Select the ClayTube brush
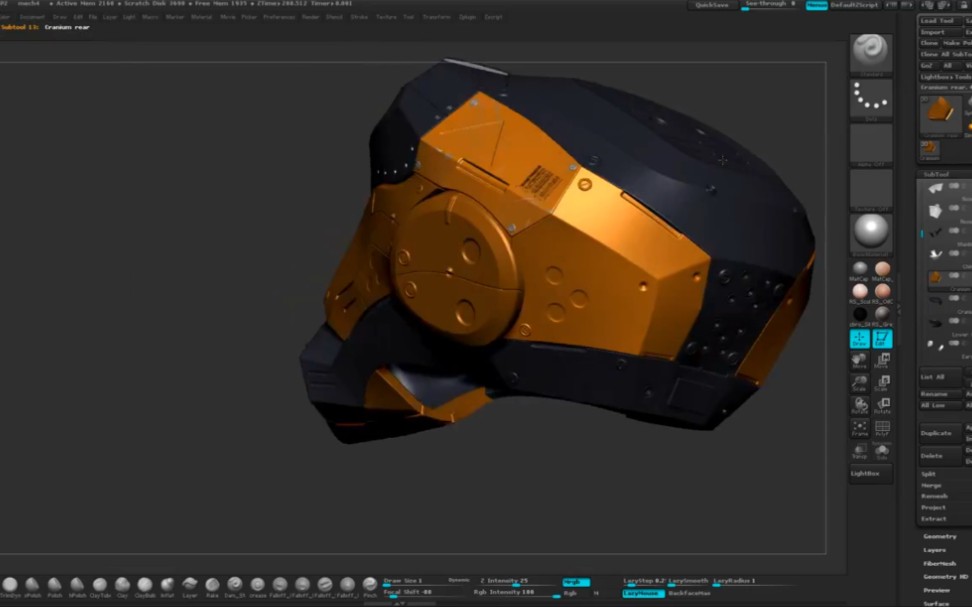The width and height of the screenshot is (972, 607). [x=100, y=586]
